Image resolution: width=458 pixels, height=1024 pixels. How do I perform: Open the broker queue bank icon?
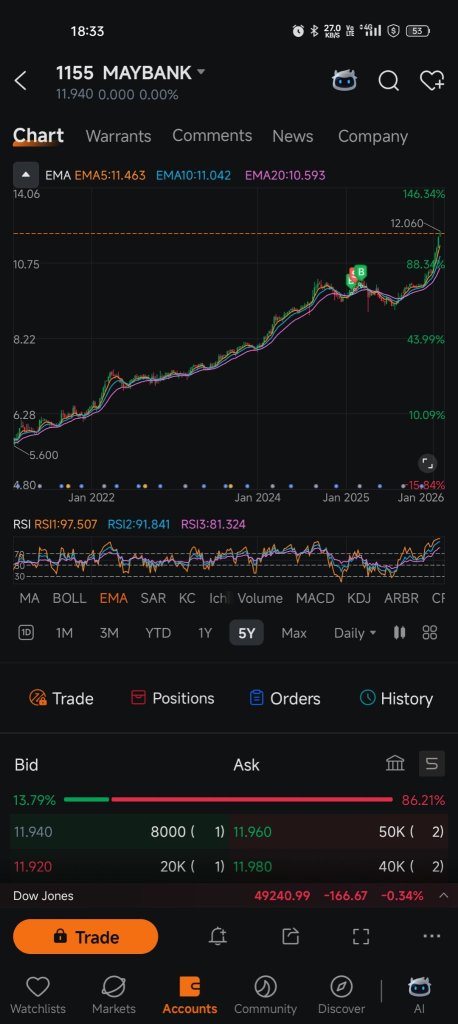[x=395, y=763]
